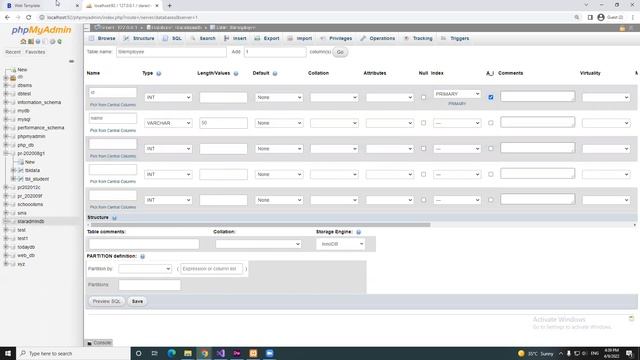The image size is (640, 360).
Task: Open a new browser tab
Action: (x=169, y=6)
